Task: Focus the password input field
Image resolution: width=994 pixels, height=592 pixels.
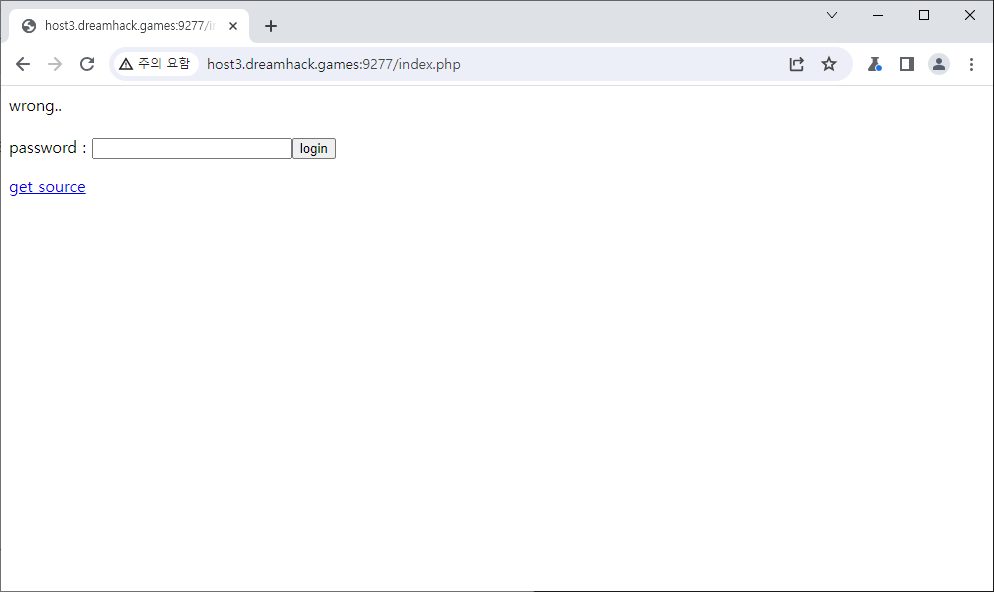Action: (191, 149)
